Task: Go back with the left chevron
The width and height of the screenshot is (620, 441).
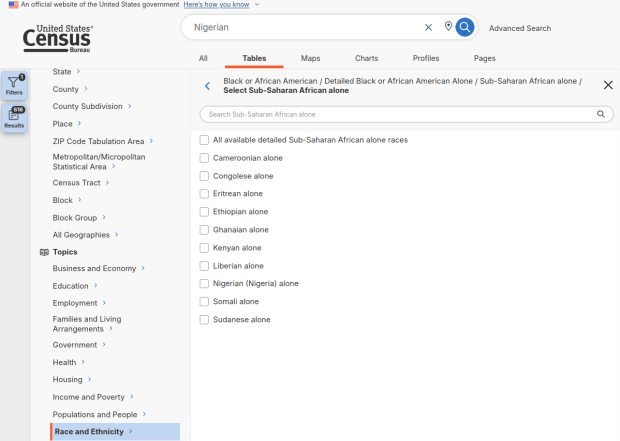Action: click(x=208, y=86)
